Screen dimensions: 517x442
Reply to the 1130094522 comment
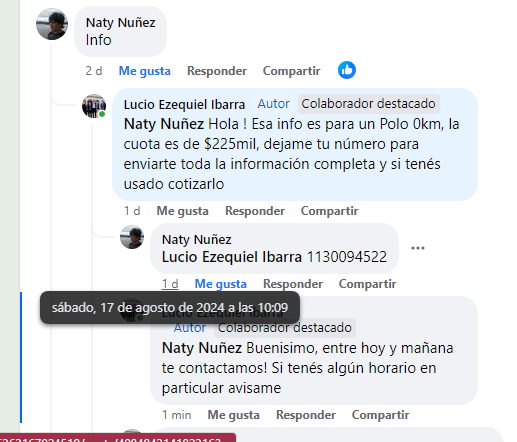(293, 284)
